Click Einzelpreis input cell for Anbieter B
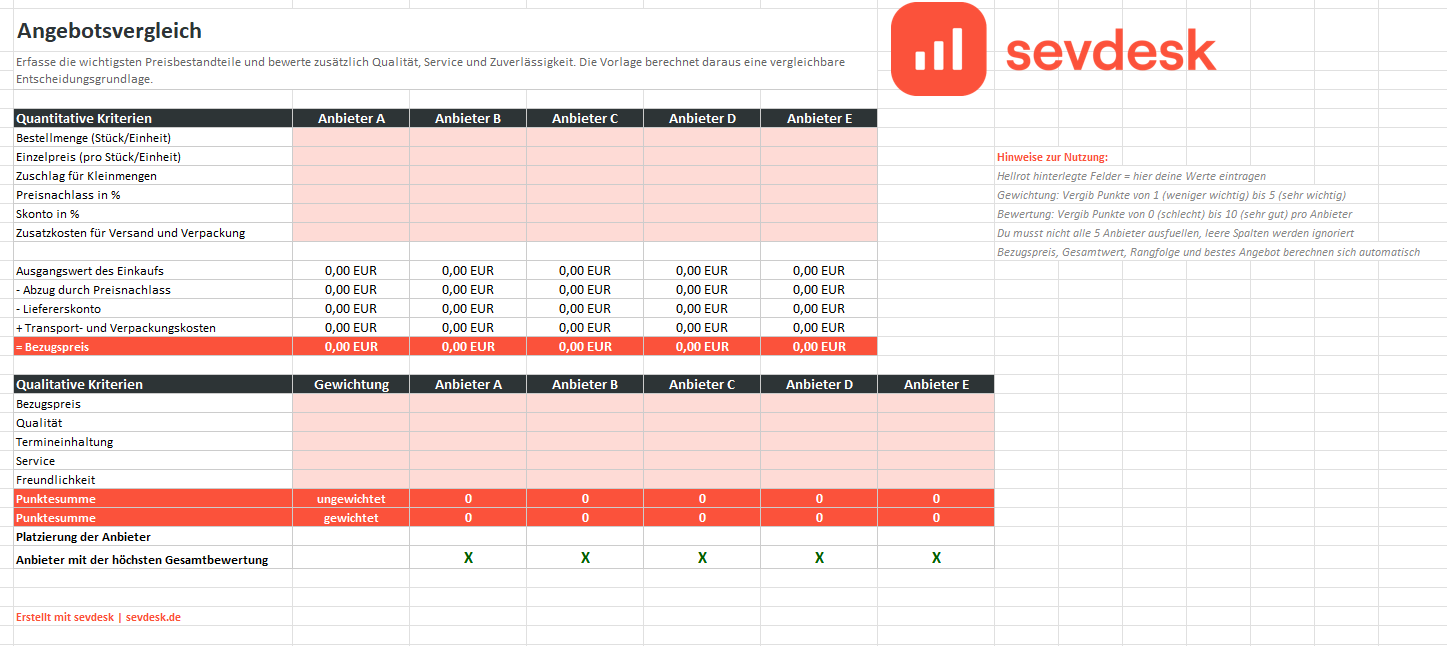The width and height of the screenshot is (1447, 646). tap(468, 156)
